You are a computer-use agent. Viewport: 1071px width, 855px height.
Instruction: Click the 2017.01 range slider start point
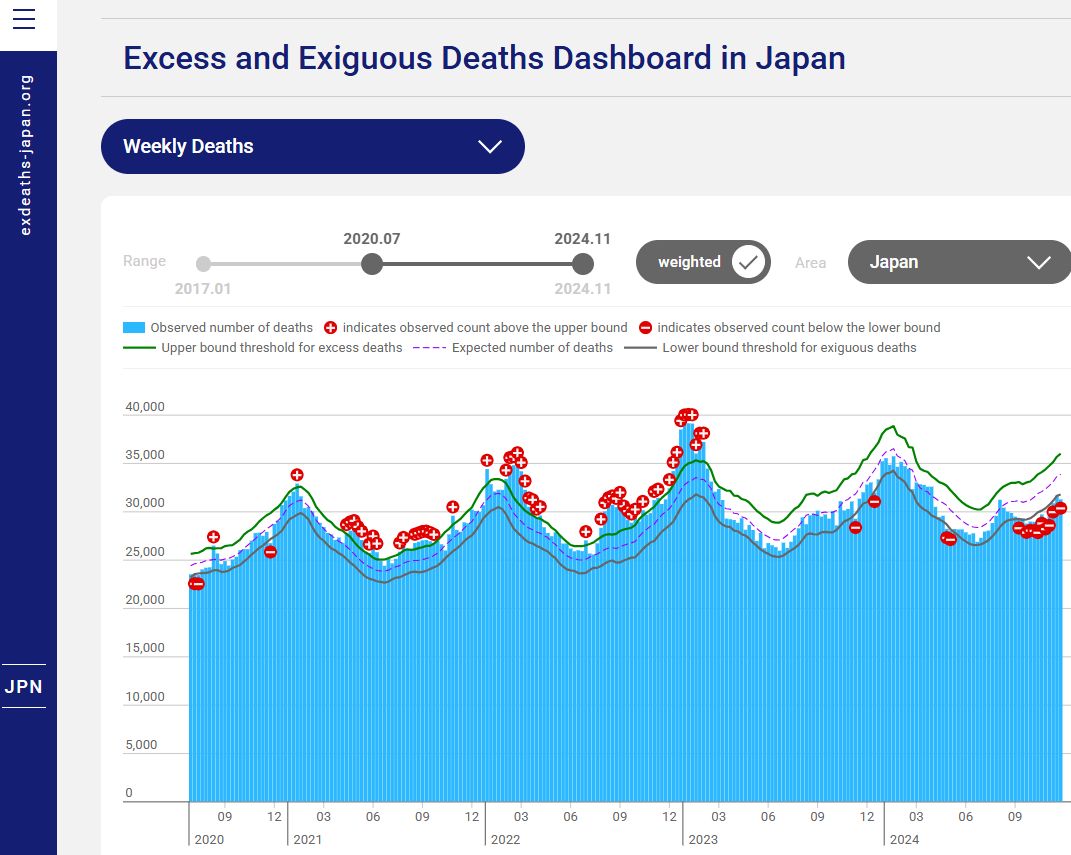point(204,264)
